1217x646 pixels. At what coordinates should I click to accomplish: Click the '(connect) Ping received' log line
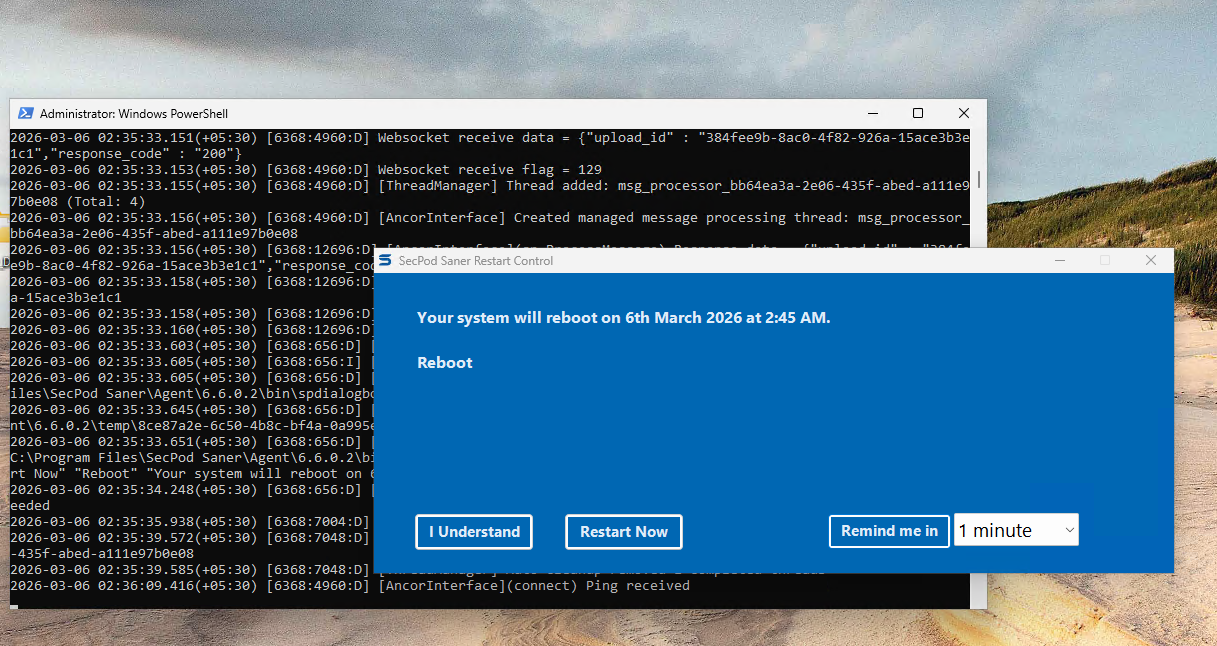coord(350,586)
